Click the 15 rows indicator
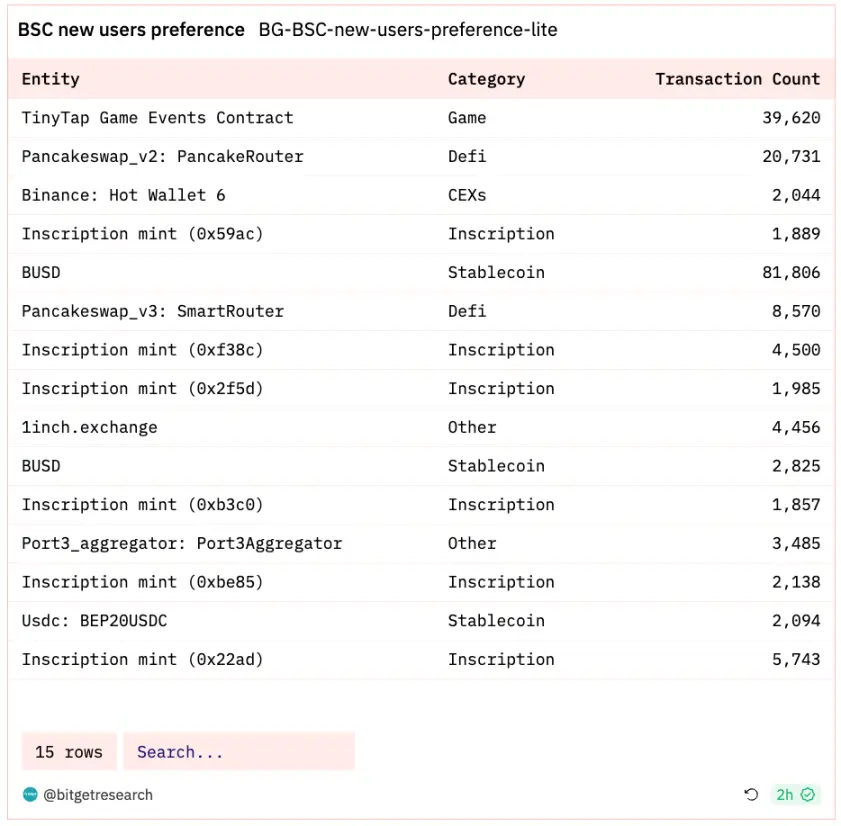The image size is (841, 826). [69, 752]
